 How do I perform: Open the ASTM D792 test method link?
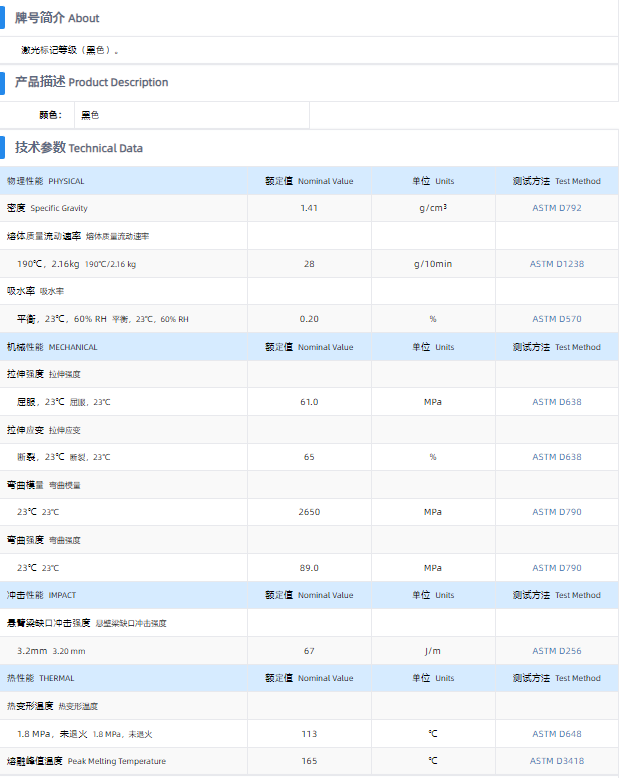point(556,208)
